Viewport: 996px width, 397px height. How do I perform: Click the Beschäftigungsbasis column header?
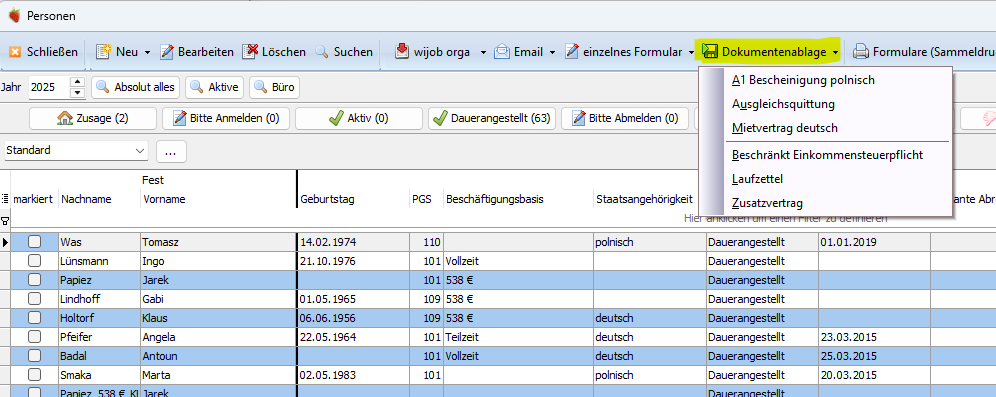tap(518, 199)
